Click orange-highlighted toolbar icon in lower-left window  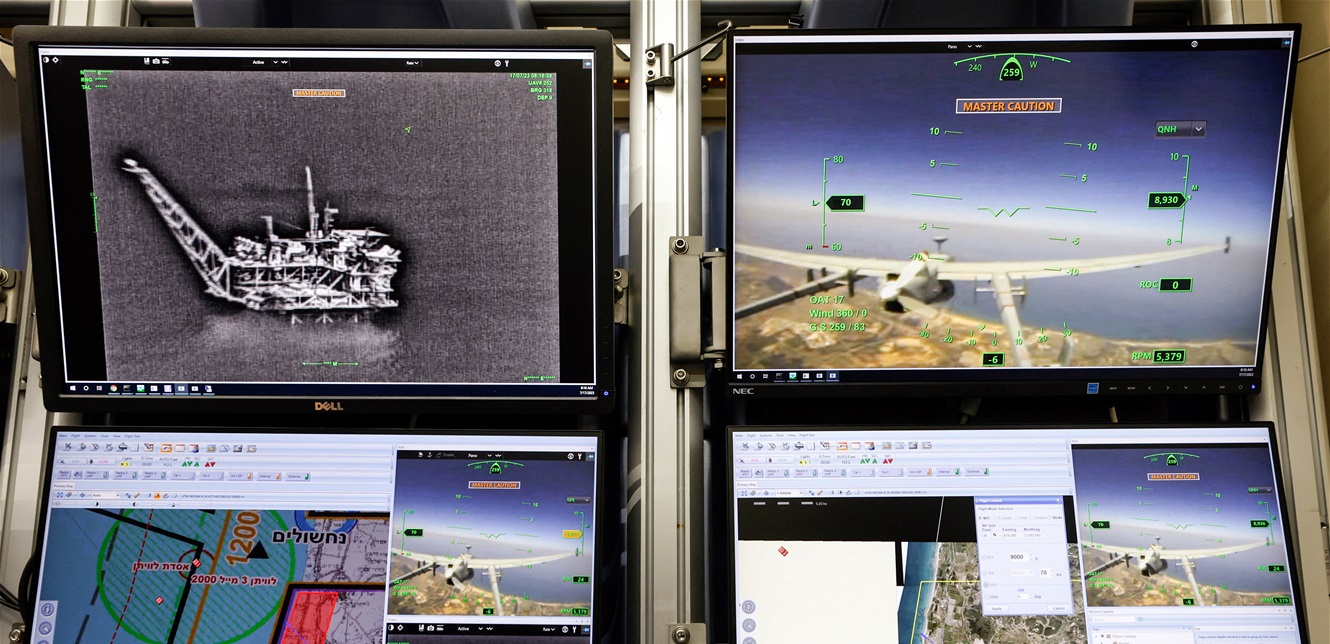tap(166, 448)
